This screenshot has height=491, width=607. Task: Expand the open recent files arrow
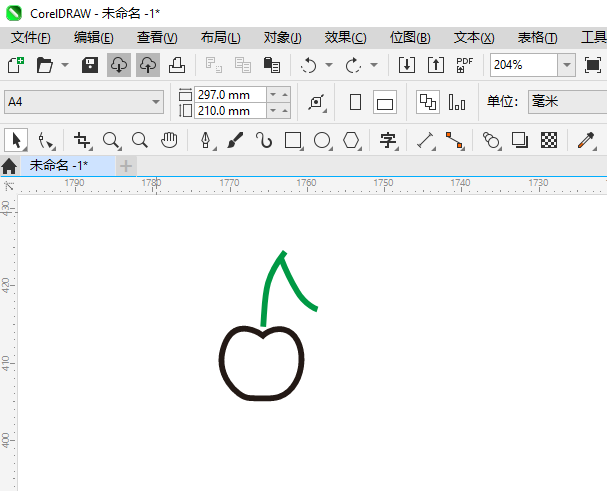click(65, 65)
